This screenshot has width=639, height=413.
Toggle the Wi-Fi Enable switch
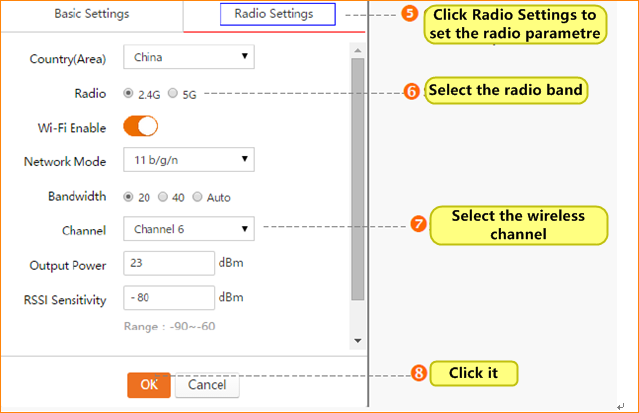point(140,127)
